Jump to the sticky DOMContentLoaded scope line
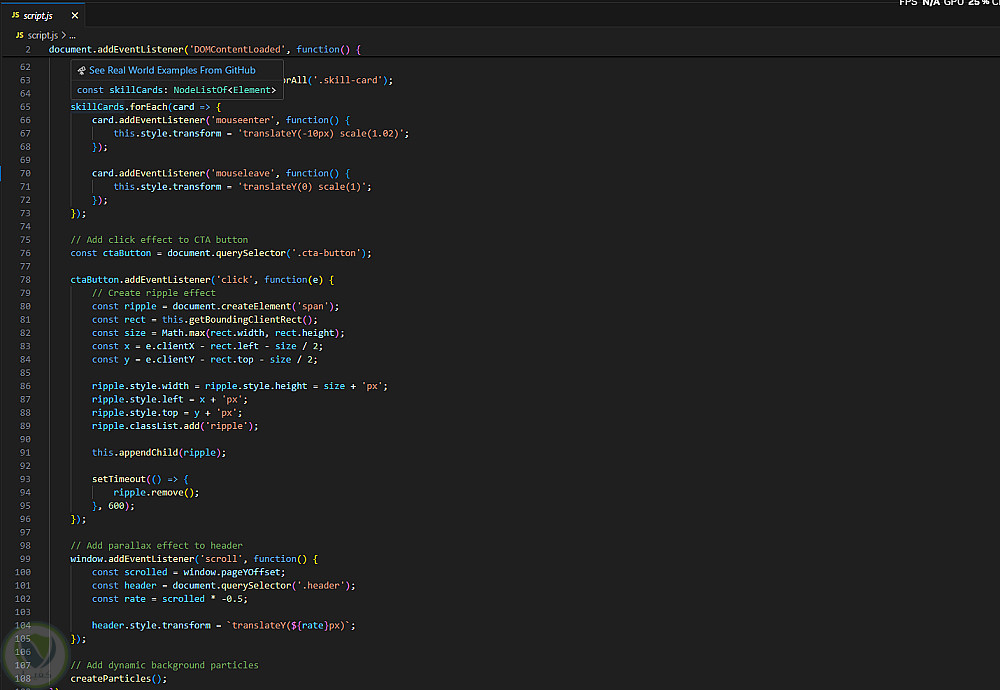The image size is (1000, 690). pos(204,49)
